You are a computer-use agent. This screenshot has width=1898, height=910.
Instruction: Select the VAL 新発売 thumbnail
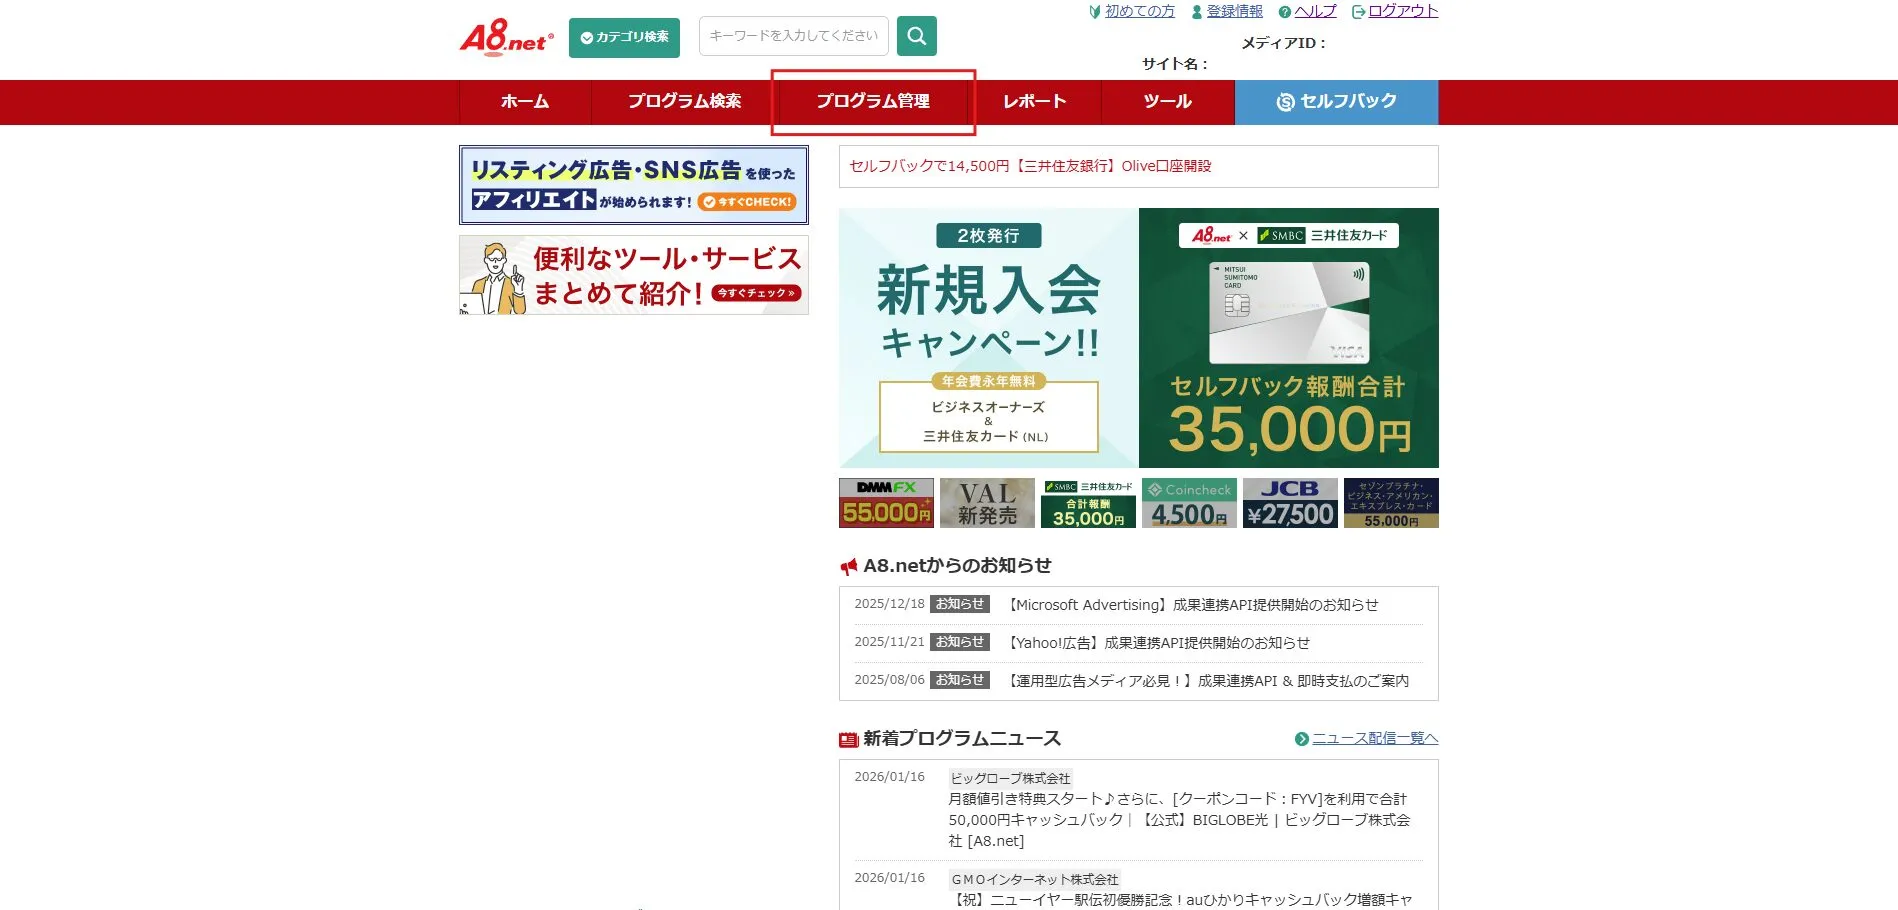987,503
